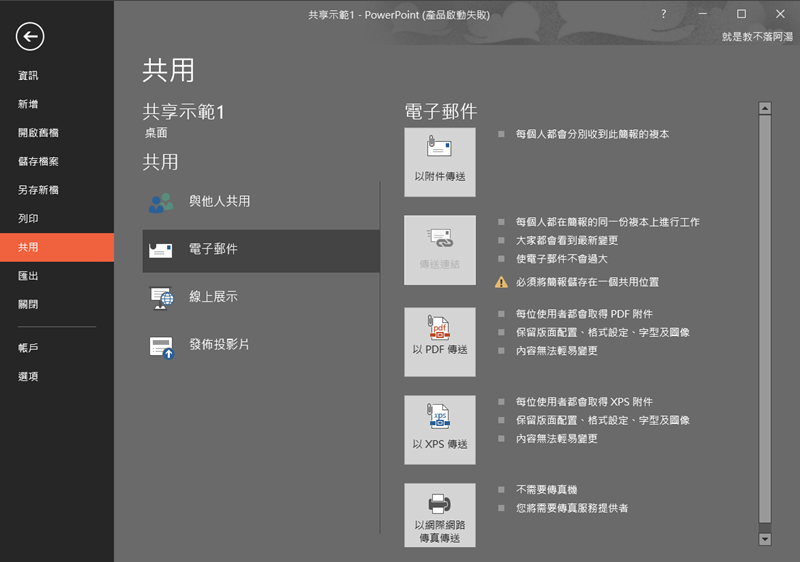Viewport: 800px width, 562px height.
Task: Open 選項 settings in sidebar
Action: point(29,377)
